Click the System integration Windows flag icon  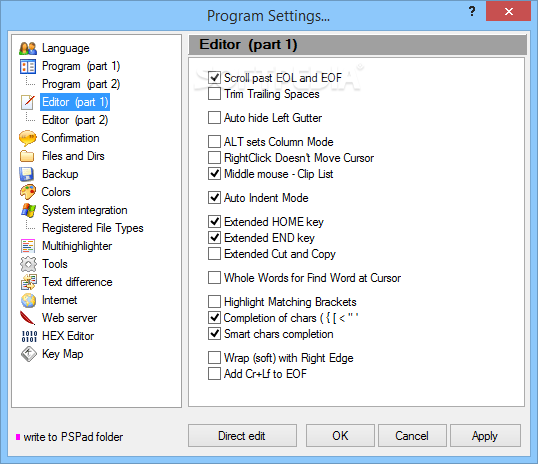tap(28, 210)
